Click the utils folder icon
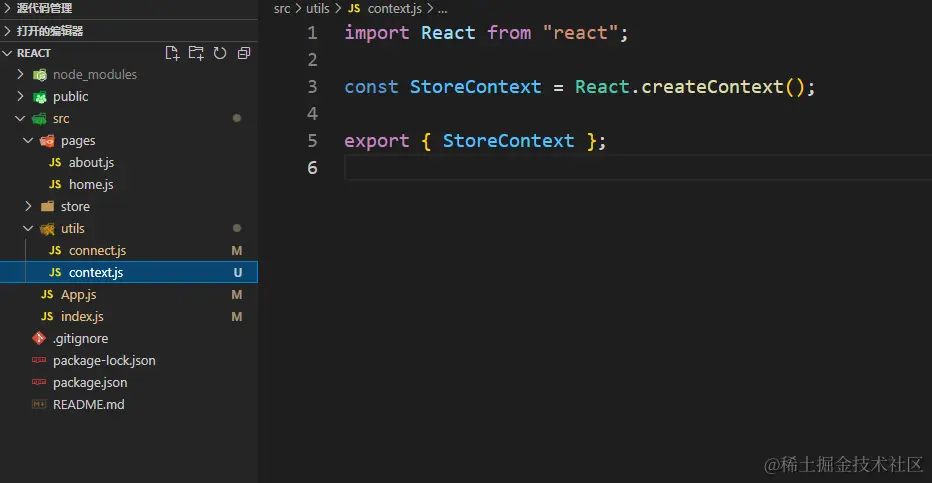This screenshot has height=483, width=932. (47, 229)
